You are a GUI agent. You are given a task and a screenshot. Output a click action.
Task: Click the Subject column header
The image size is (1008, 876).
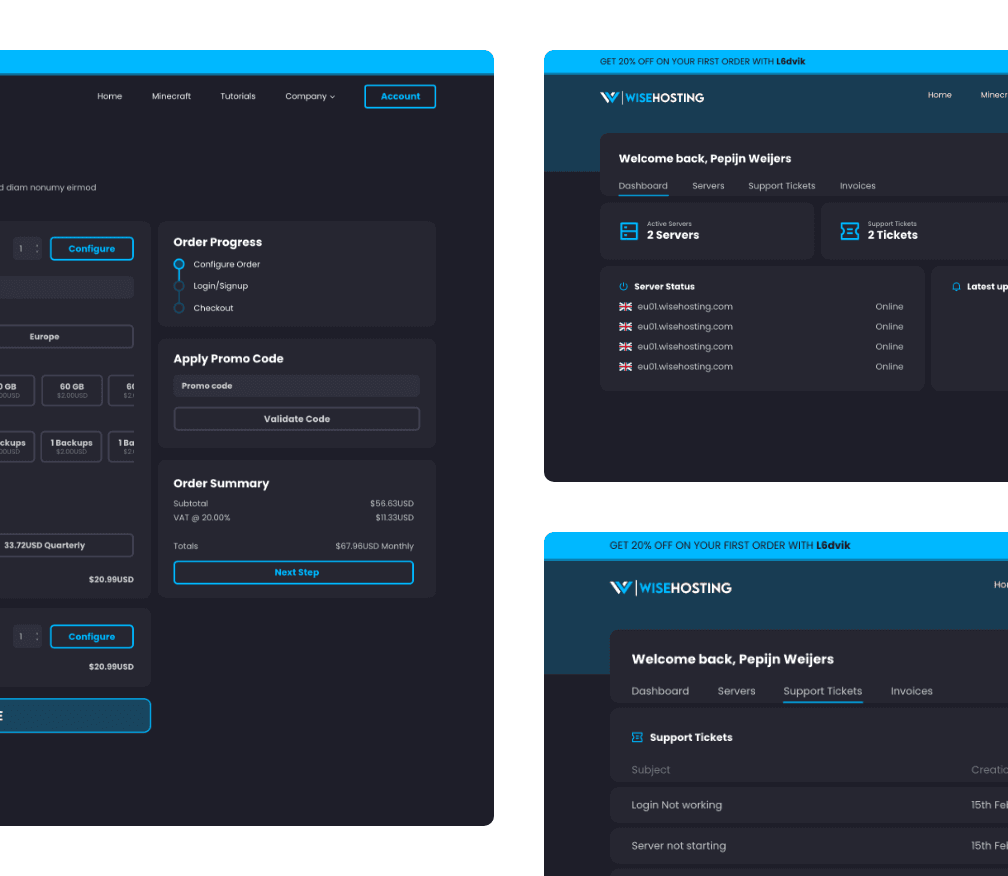(x=650, y=769)
